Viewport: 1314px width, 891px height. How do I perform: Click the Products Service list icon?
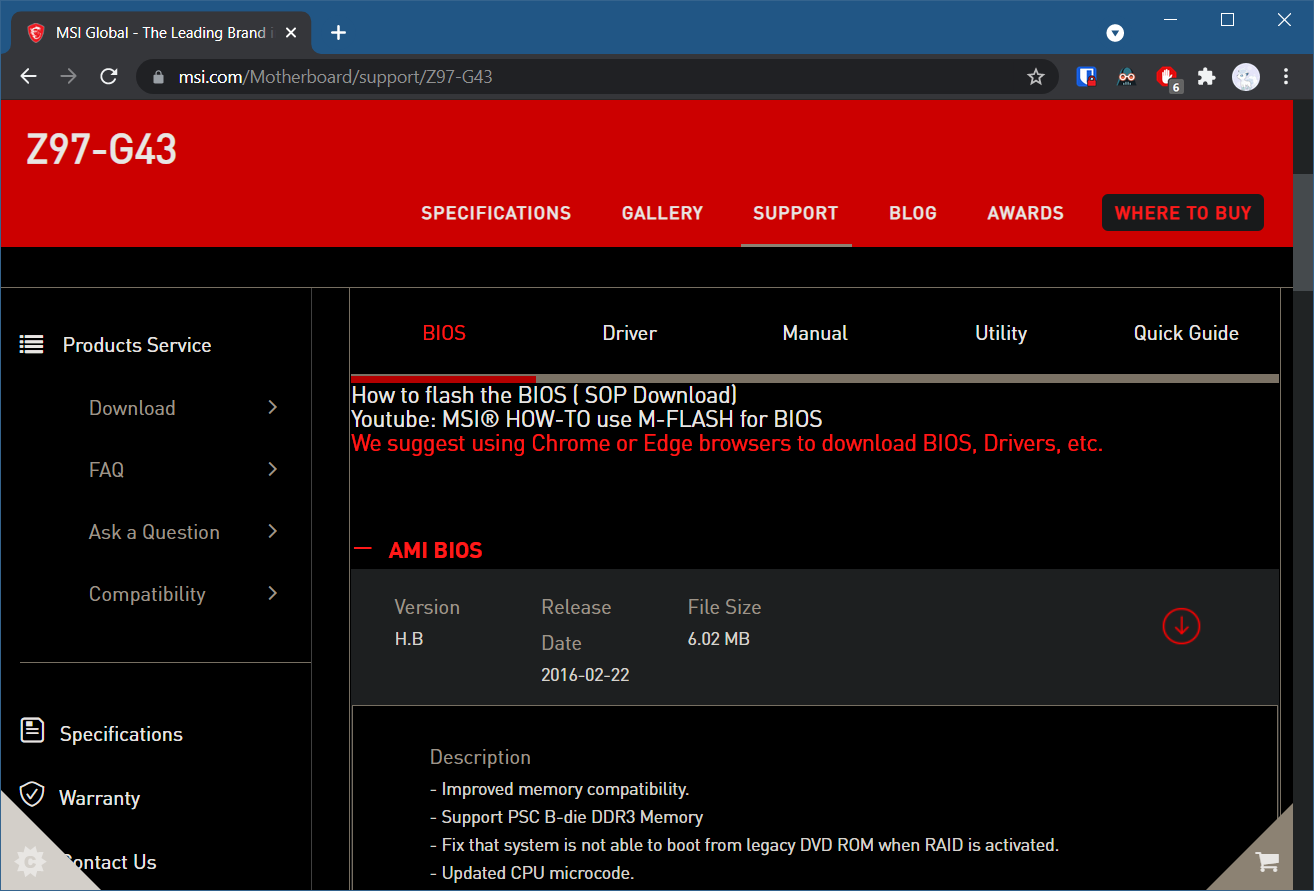(31, 345)
